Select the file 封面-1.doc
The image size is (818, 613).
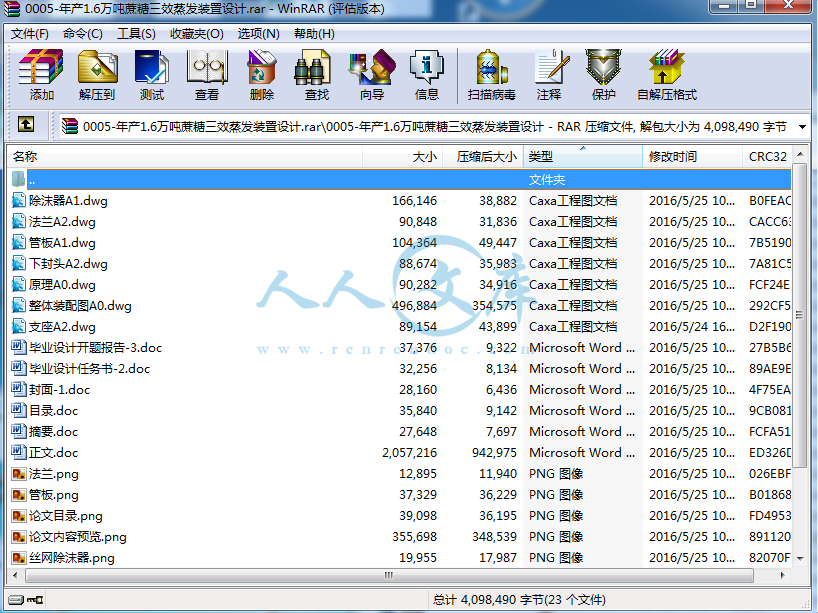(59, 390)
